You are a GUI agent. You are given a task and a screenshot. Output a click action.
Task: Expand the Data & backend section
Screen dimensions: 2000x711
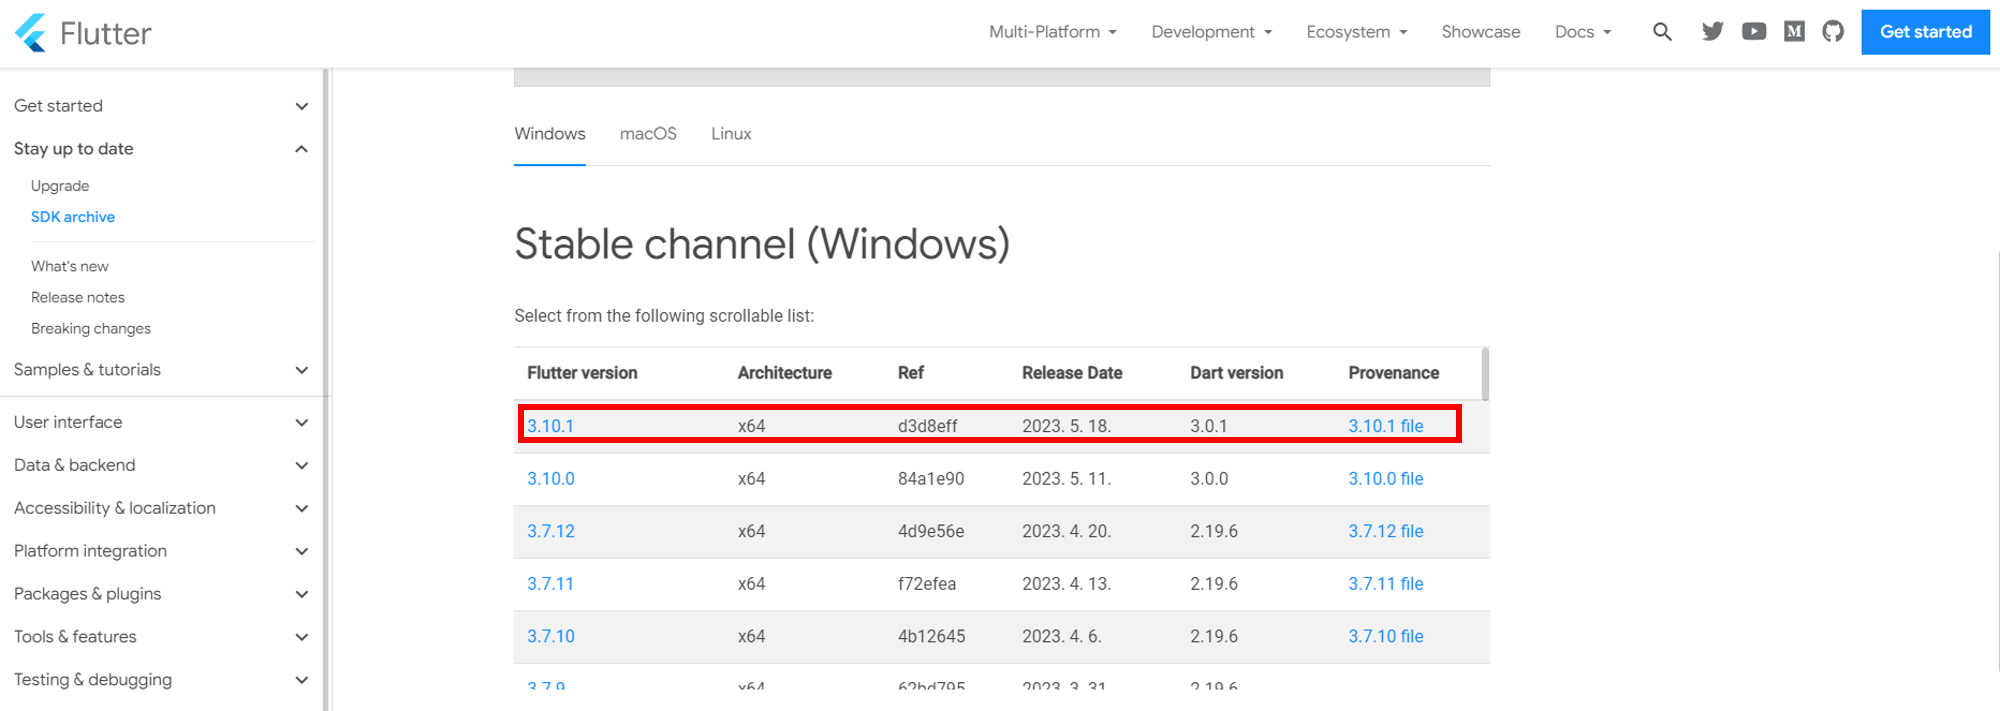click(161, 466)
